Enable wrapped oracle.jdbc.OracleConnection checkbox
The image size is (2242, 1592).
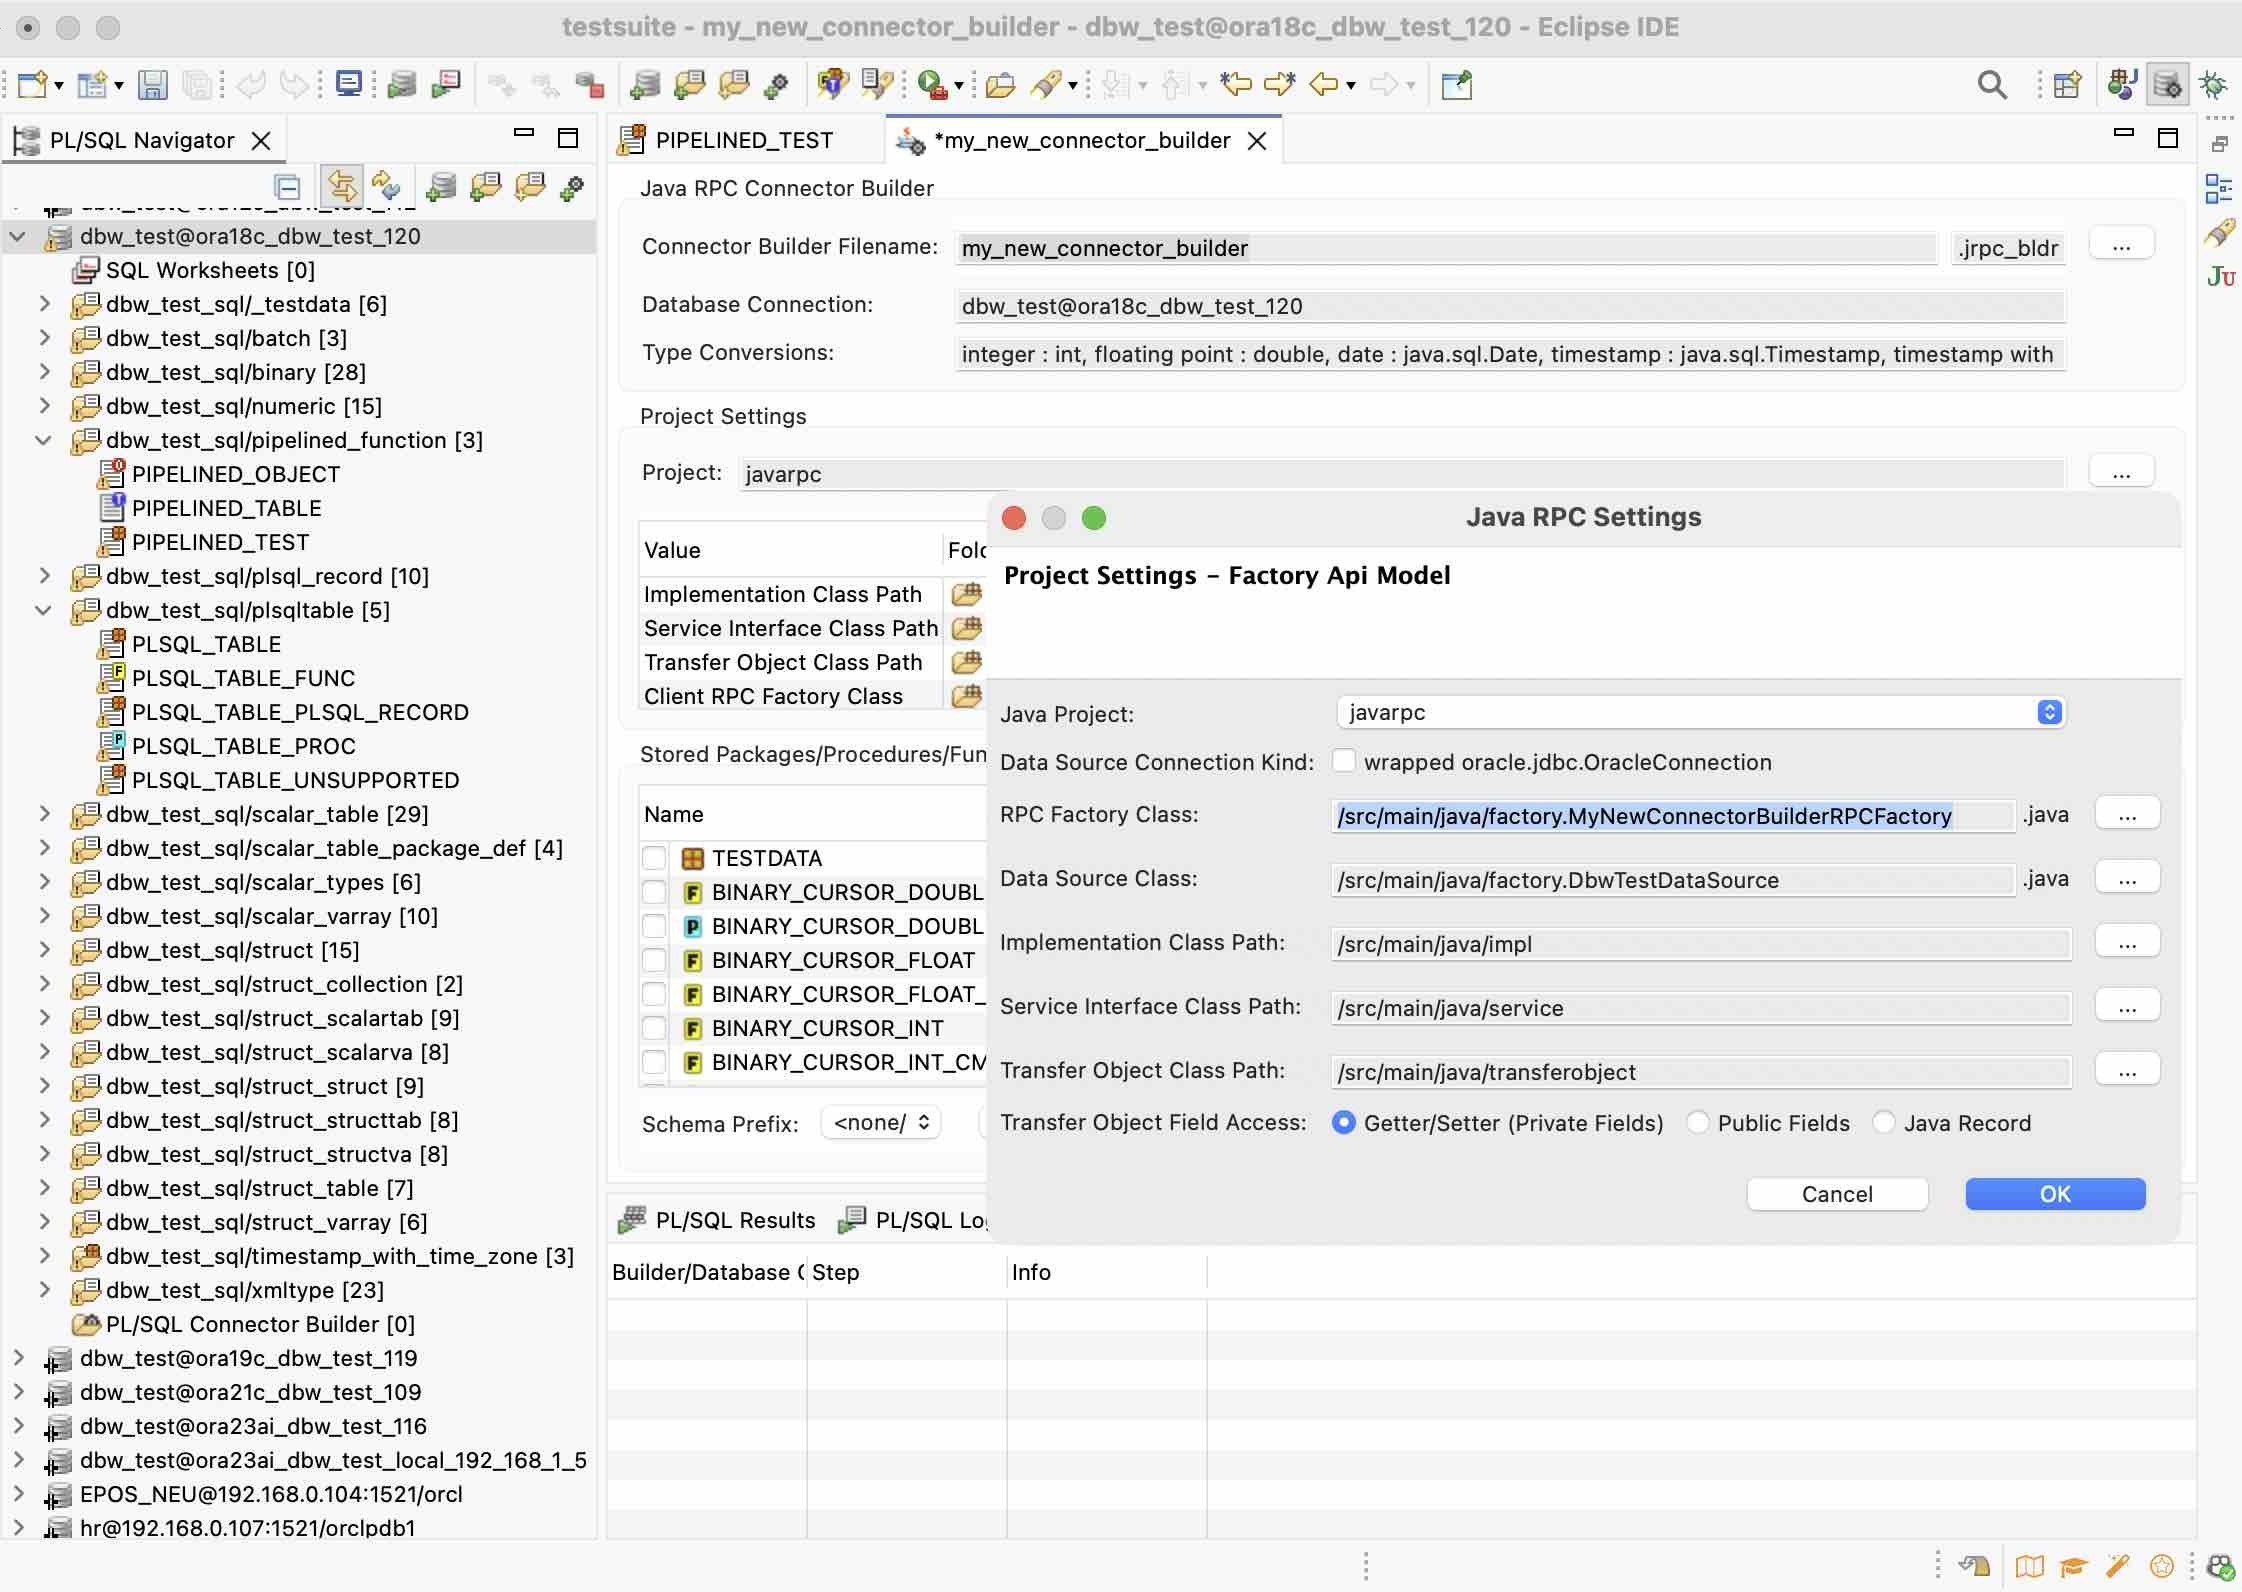click(1345, 762)
